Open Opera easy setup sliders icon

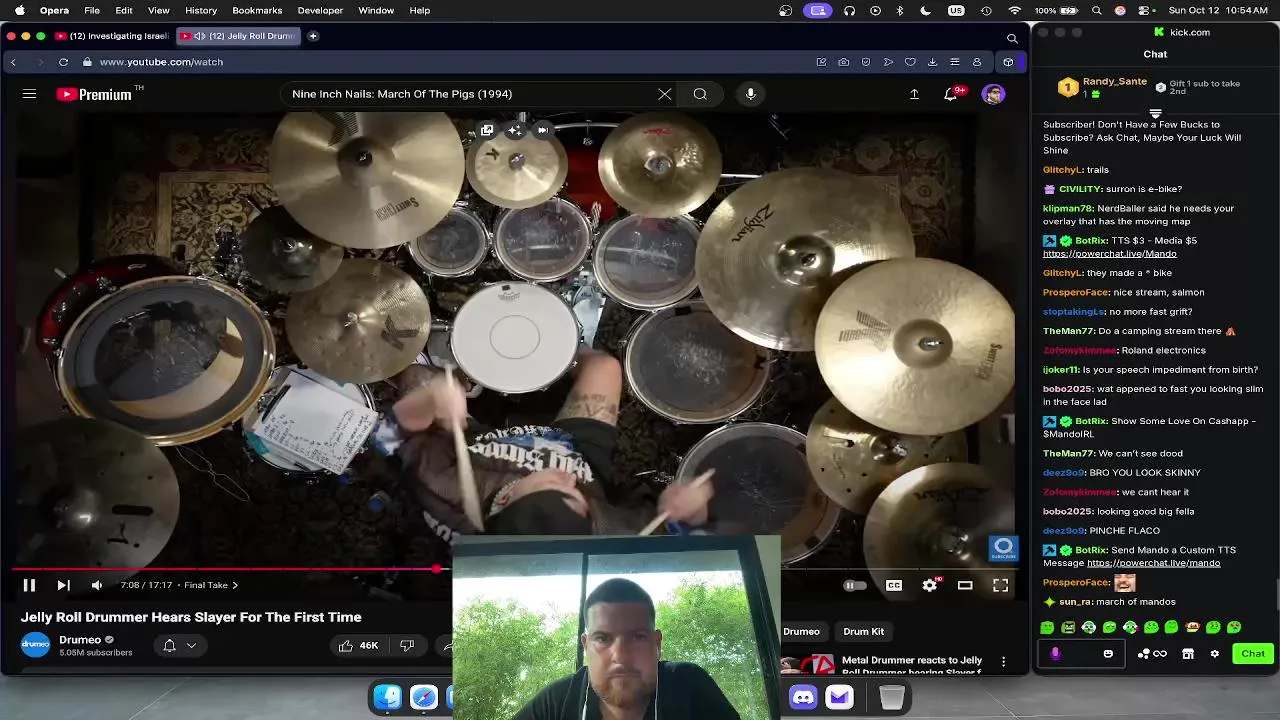[954, 62]
